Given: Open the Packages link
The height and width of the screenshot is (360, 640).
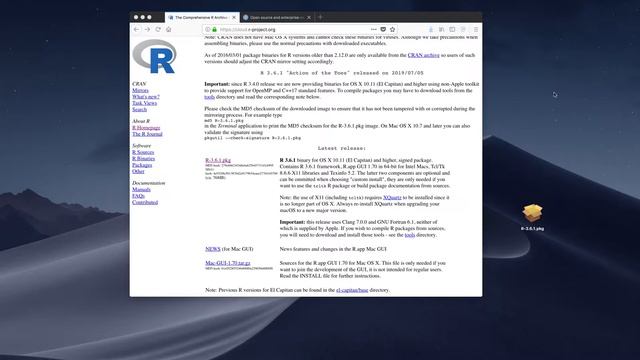Looking at the screenshot, I should pyautogui.click(x=142, y=165).
